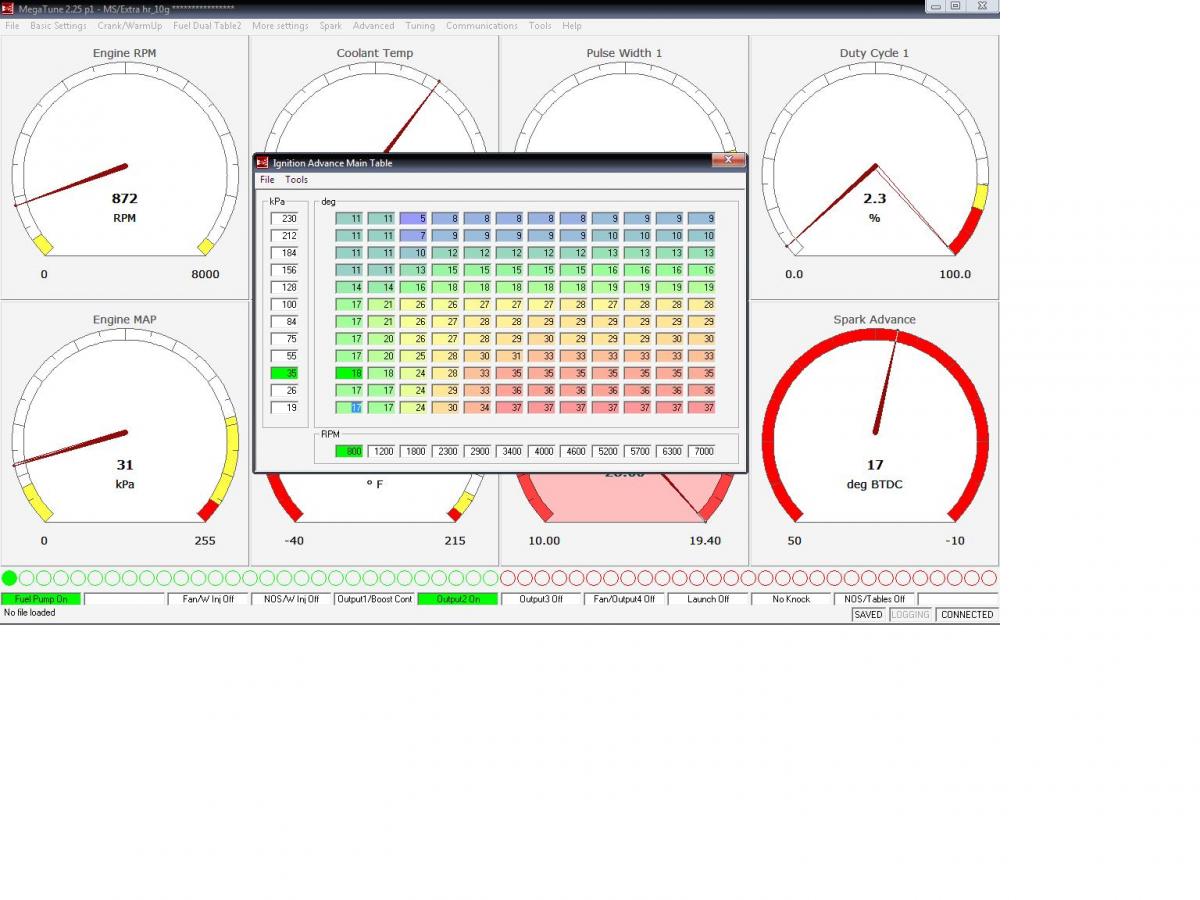Open the Tuning menu

(420, 26)
